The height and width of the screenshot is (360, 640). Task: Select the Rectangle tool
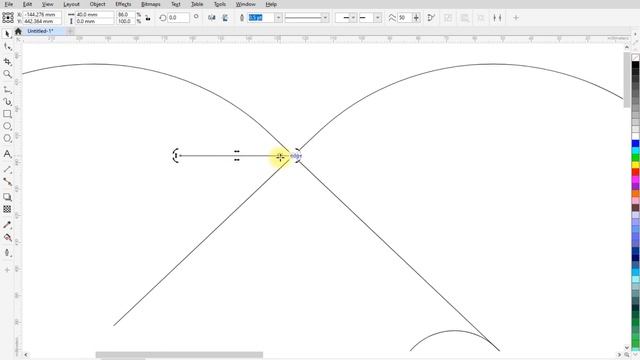[x=7, y=114]
